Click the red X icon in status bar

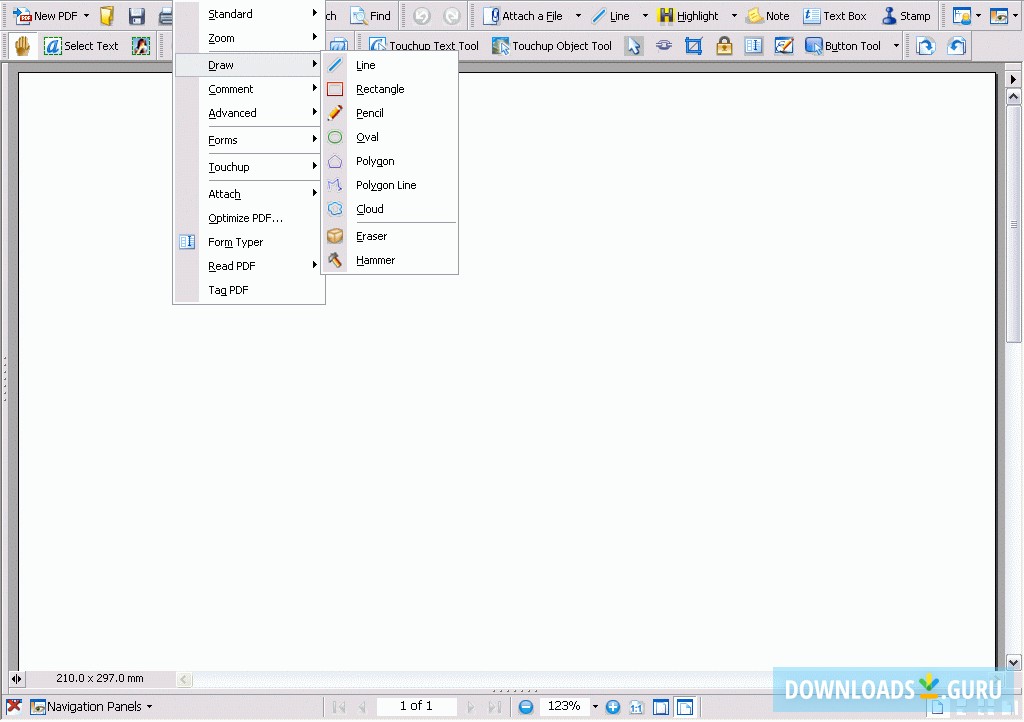pyautogui.click(x=14, y=706)
